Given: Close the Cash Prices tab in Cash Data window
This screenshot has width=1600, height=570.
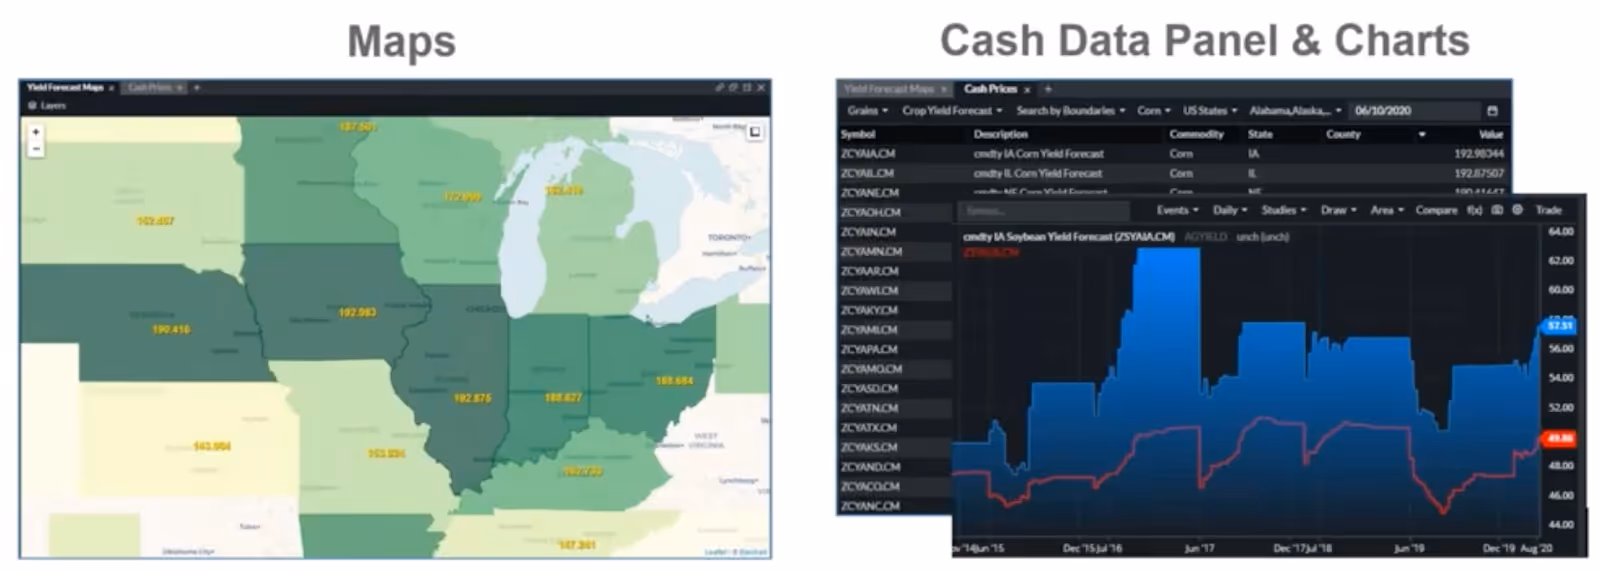Looking at the screenshot, I should (1027, 89).
